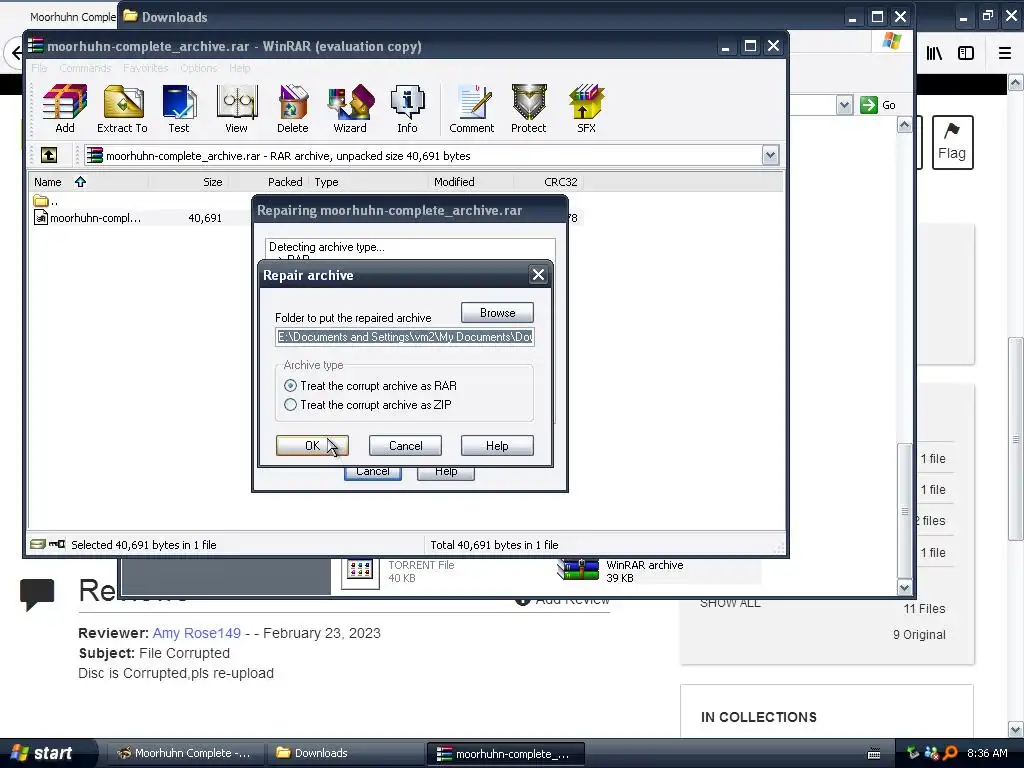Click the TORRENT File icon in Downloads
The image size is (1024, 768).
[x=360, y=572]
